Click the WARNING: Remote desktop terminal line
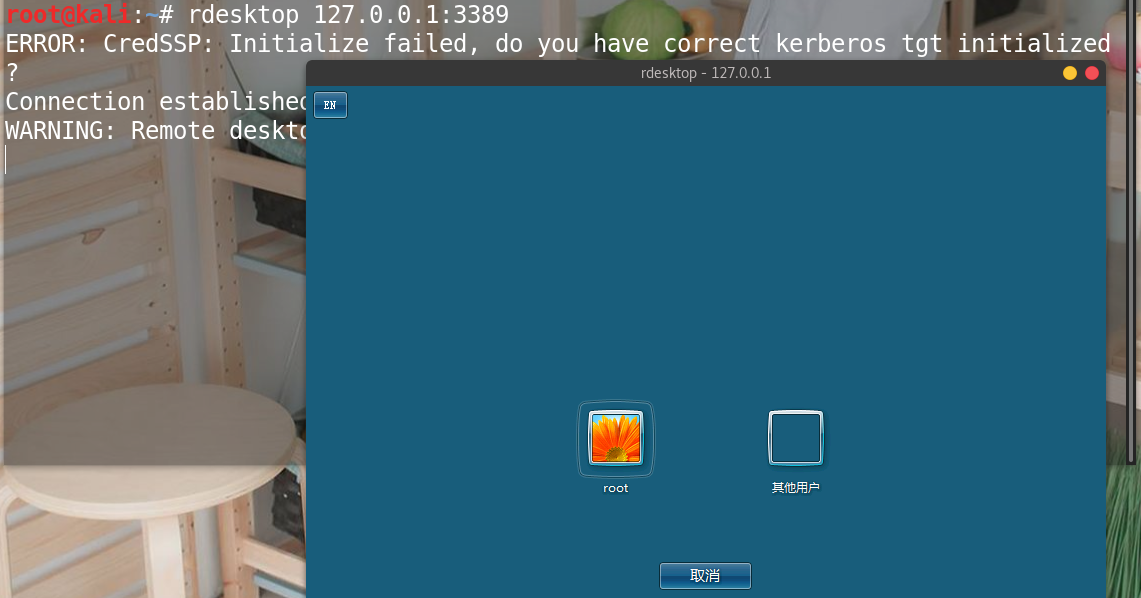Viewport: 1141px width, 598px height. pyautogui.click(x=156, y=131)
